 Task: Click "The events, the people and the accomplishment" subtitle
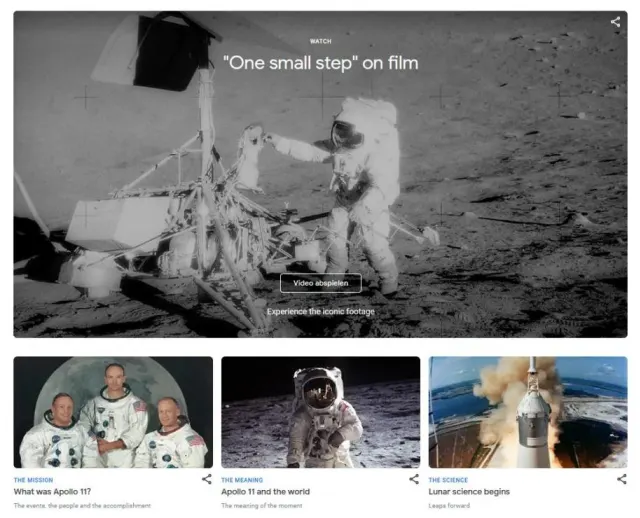tap(82, 506)
